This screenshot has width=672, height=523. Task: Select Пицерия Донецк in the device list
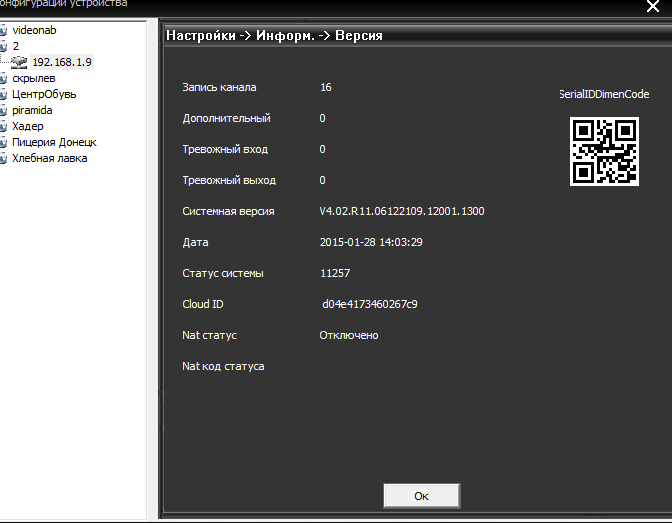tap(54, 142)
